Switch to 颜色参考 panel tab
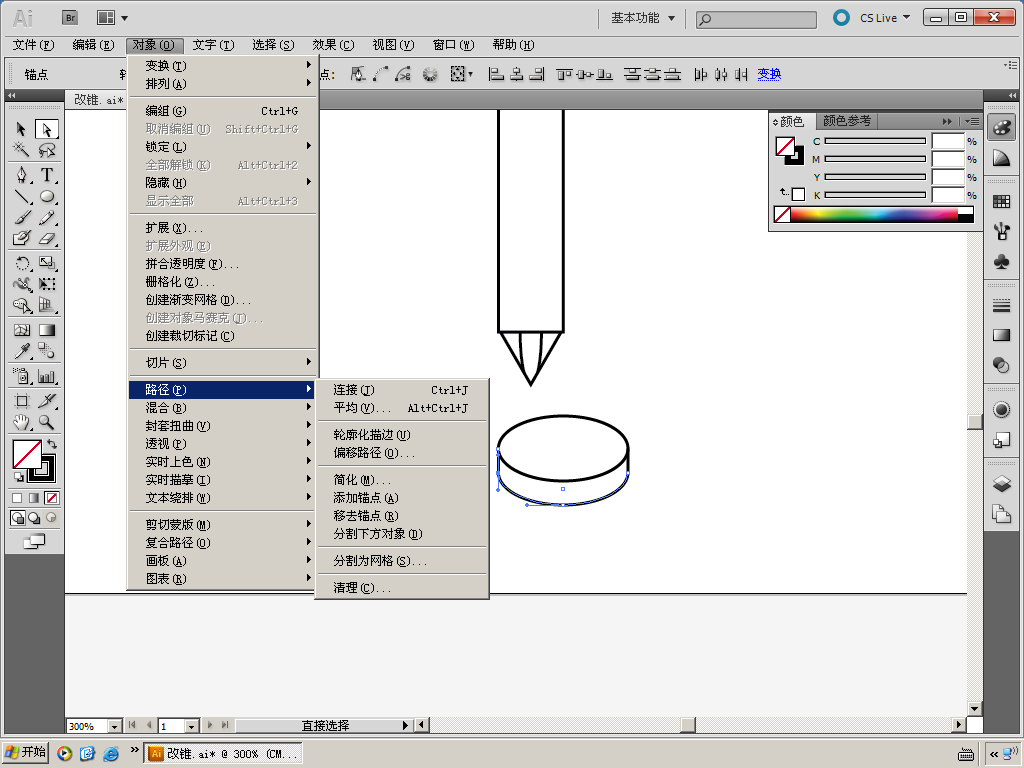The height and width of the screenshot is (768, 1024). point(846,121)
